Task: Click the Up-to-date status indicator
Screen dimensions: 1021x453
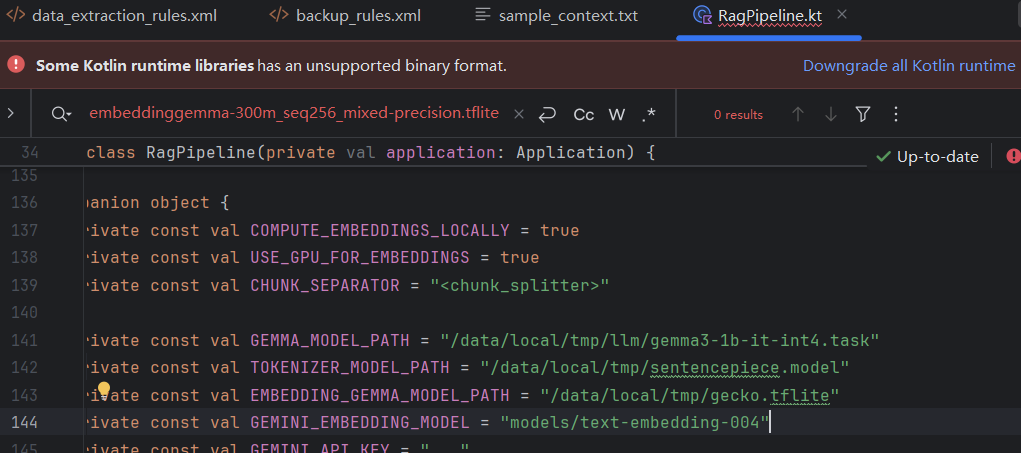Action: (x=927, y=156)
